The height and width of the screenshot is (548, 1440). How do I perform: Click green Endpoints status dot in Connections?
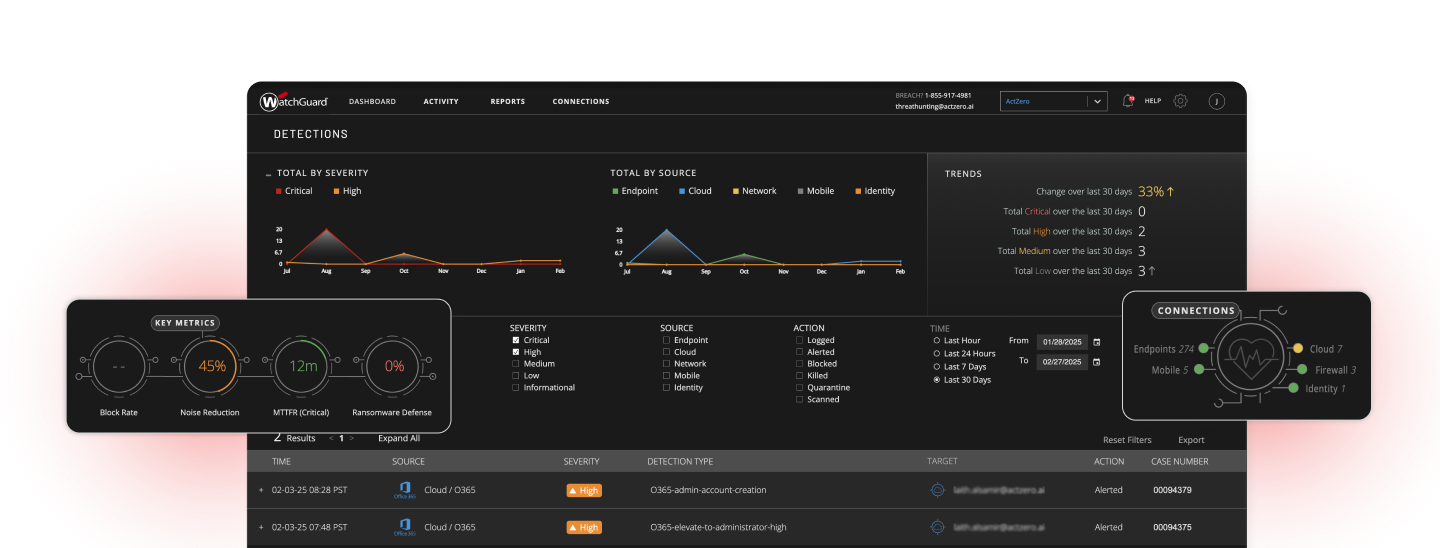click(1204, 349)
